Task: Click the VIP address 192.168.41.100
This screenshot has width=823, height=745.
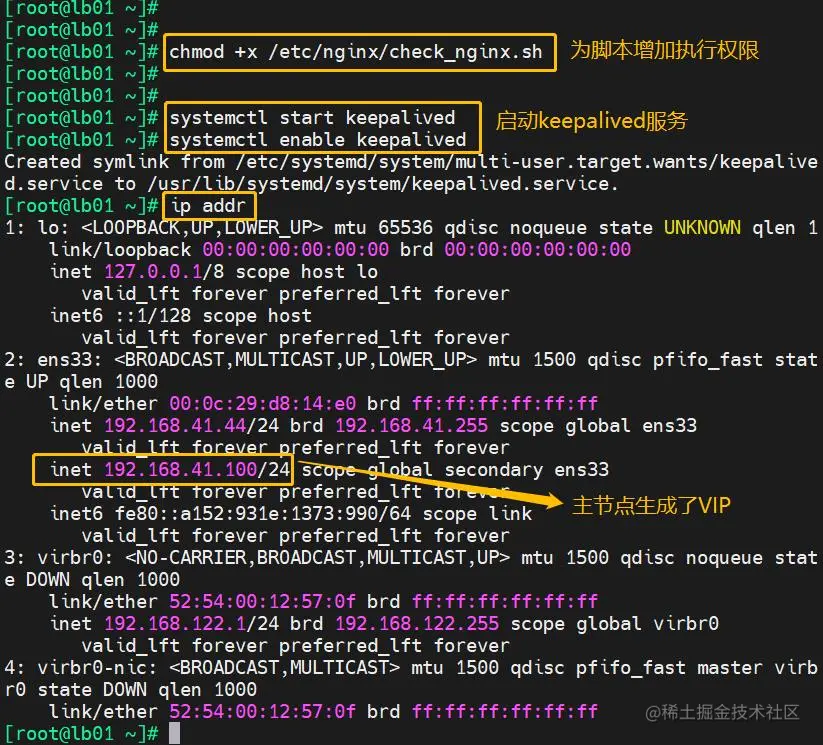Action: click(181, 470)
